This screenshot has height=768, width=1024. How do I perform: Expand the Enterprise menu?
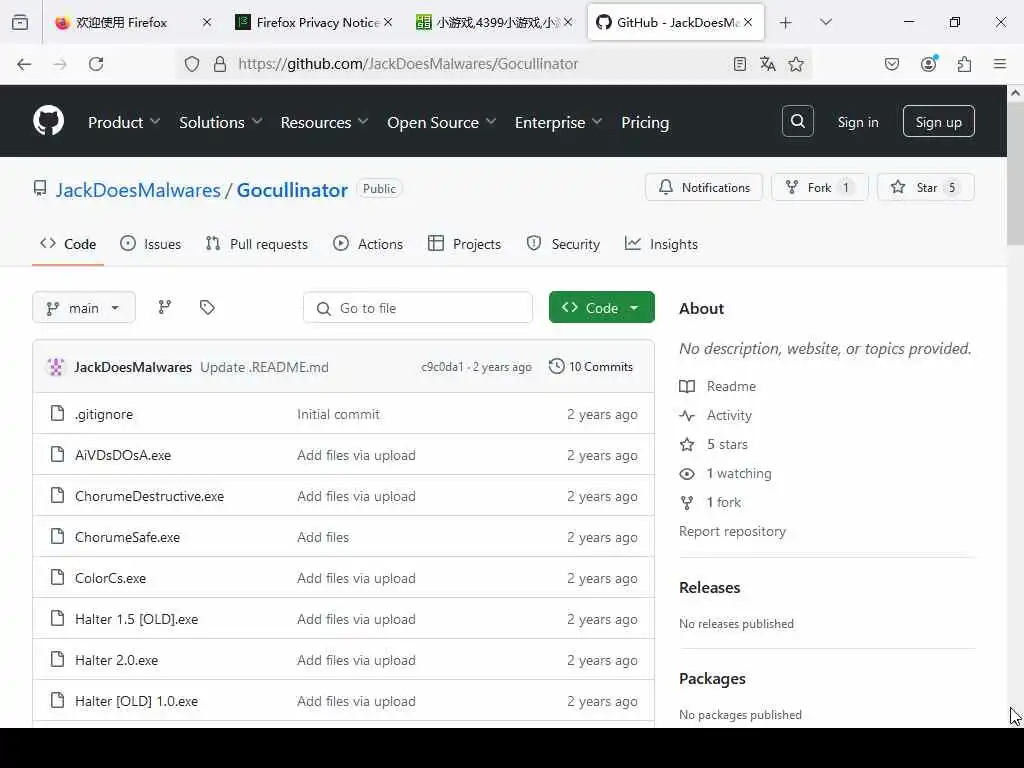[x=558, y=122]
